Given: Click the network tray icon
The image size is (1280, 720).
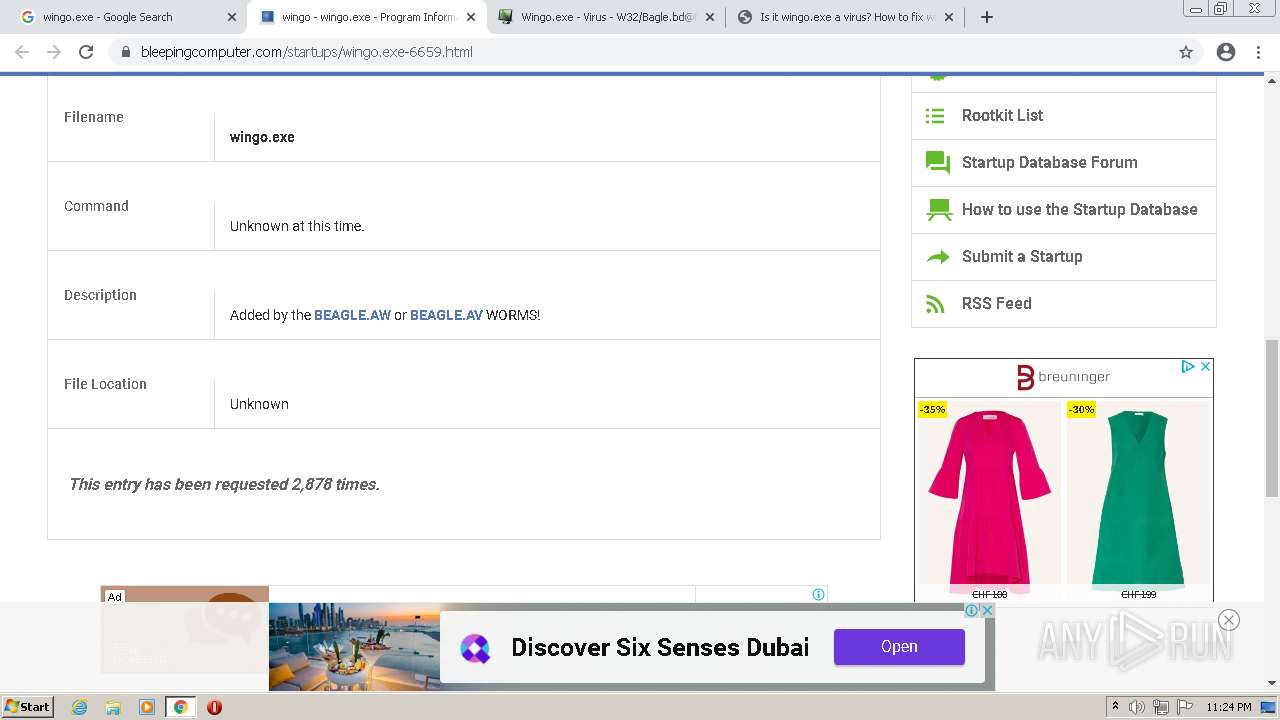Looking at the screenshot, I should (1161, 707).
